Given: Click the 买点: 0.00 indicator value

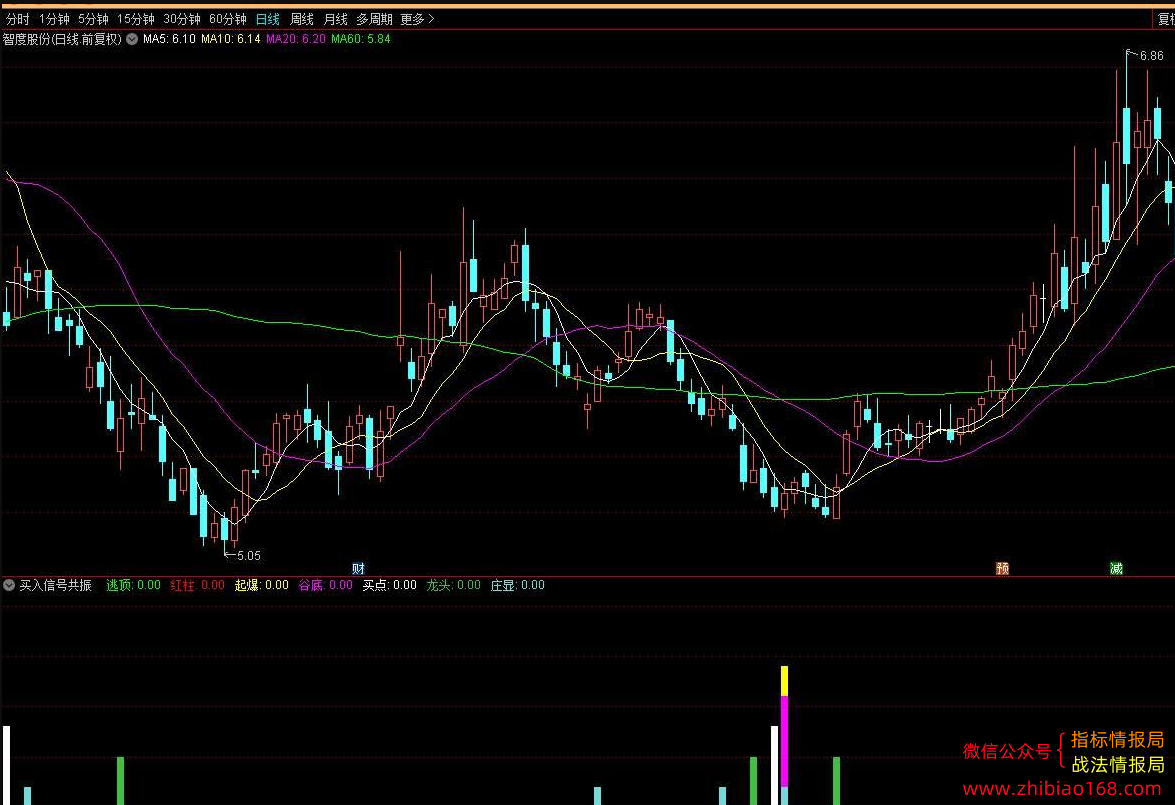Looking at the screenshot, I should coord(390,585).
